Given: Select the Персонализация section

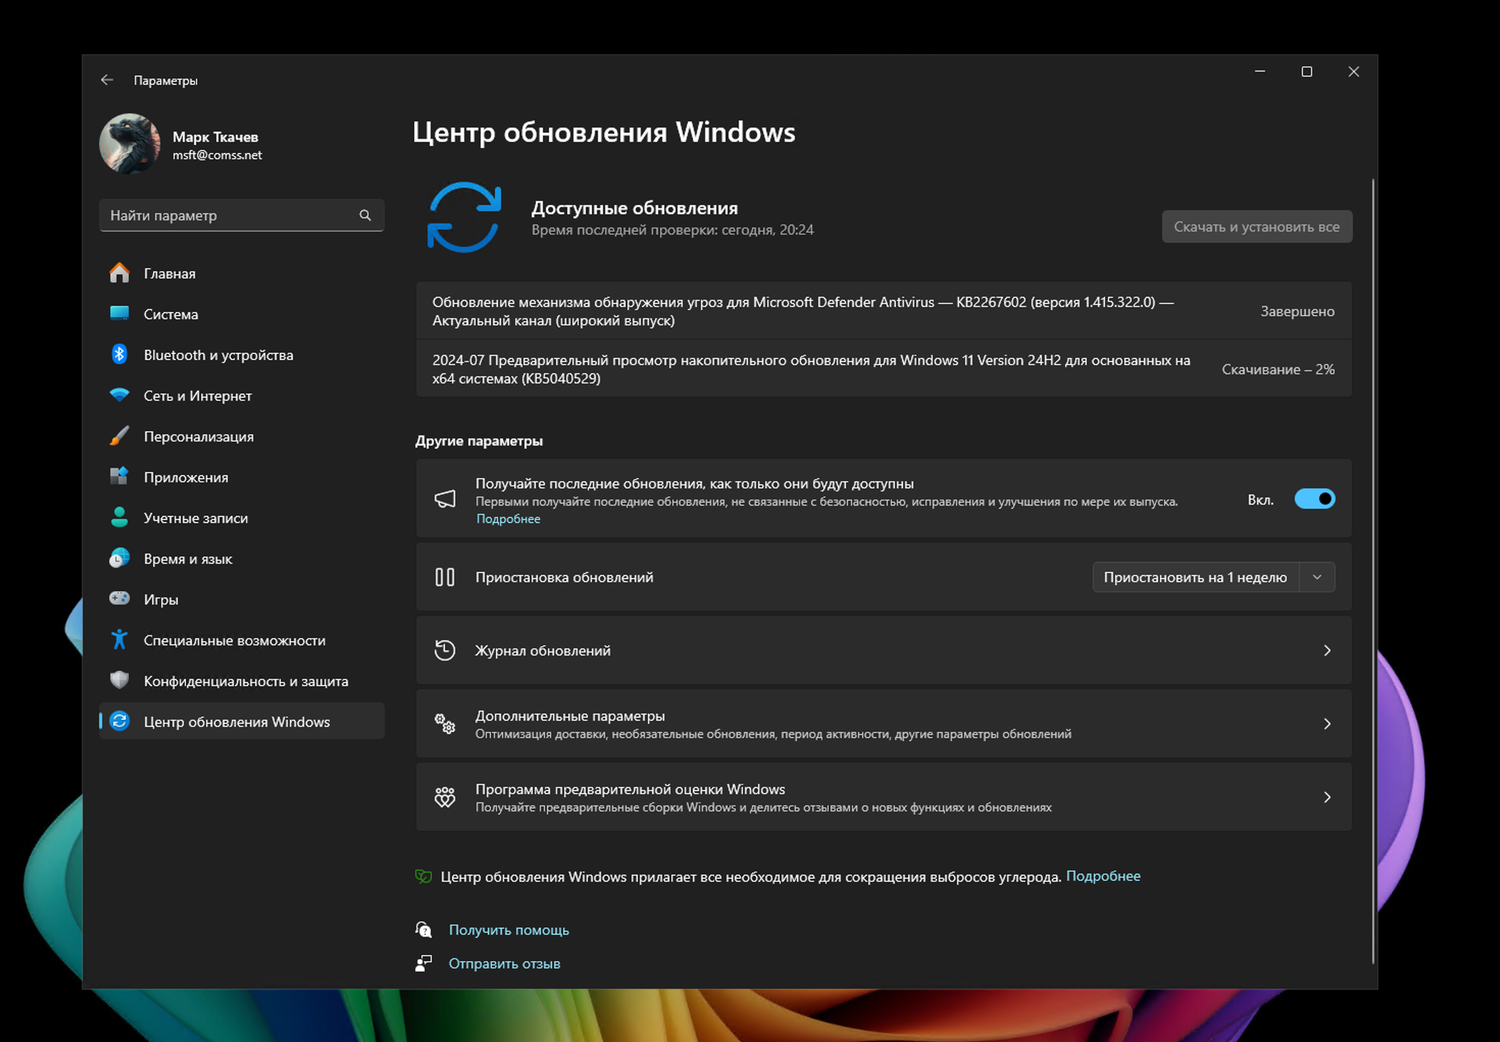Looking at the screenshot, I should pos(242,436).
